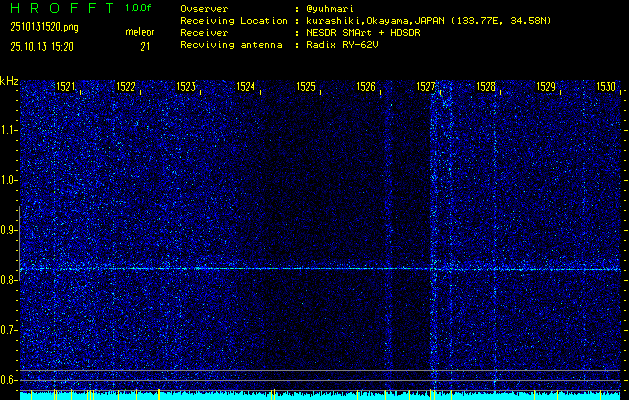This screenshot has width=629, height=400.
Task: Select the 1526 time marker
Action: click(366, 86)
